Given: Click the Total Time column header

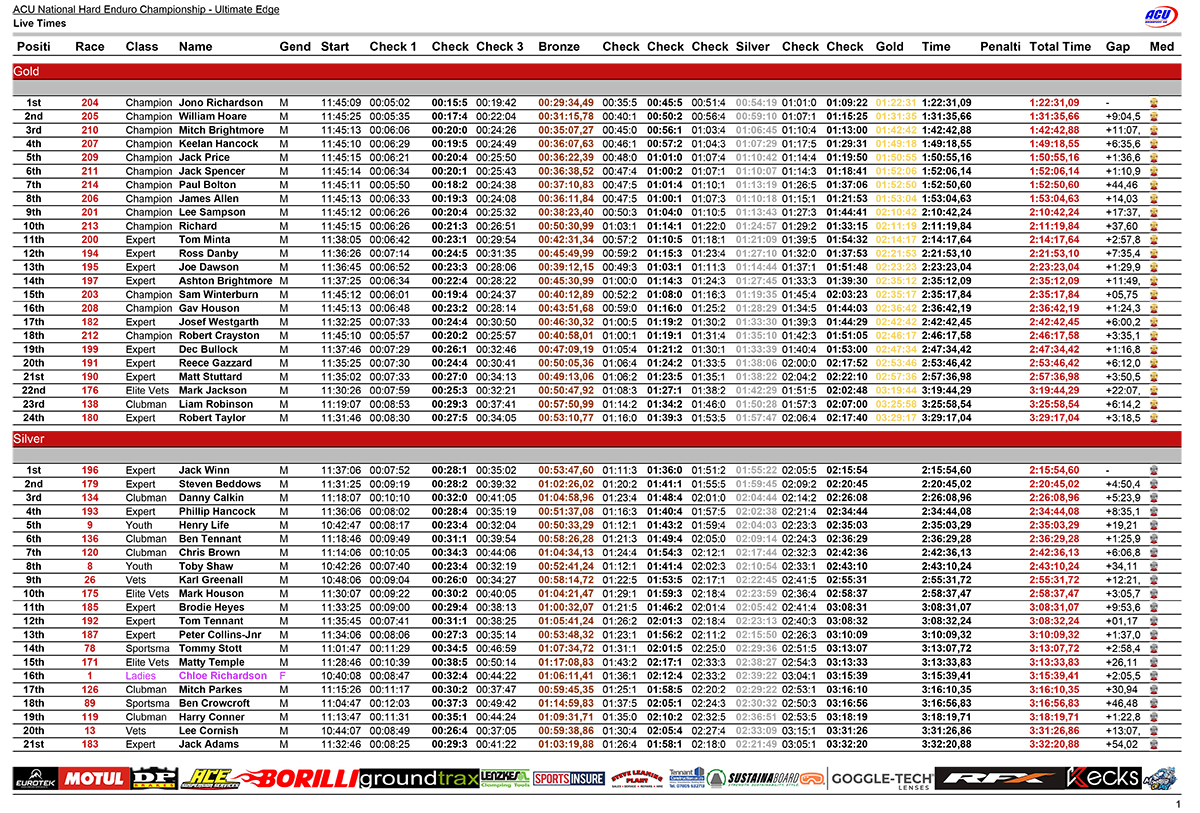Looking at the screenshot, I should click(x=1060, y=47).
